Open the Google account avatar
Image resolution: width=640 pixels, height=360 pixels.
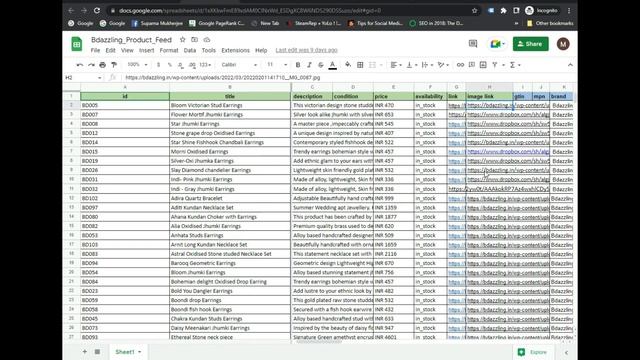click(563, 44)
